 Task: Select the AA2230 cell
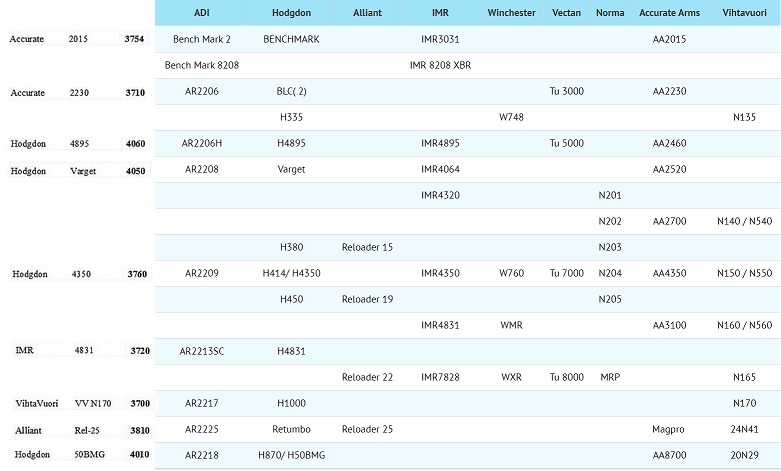669,91
